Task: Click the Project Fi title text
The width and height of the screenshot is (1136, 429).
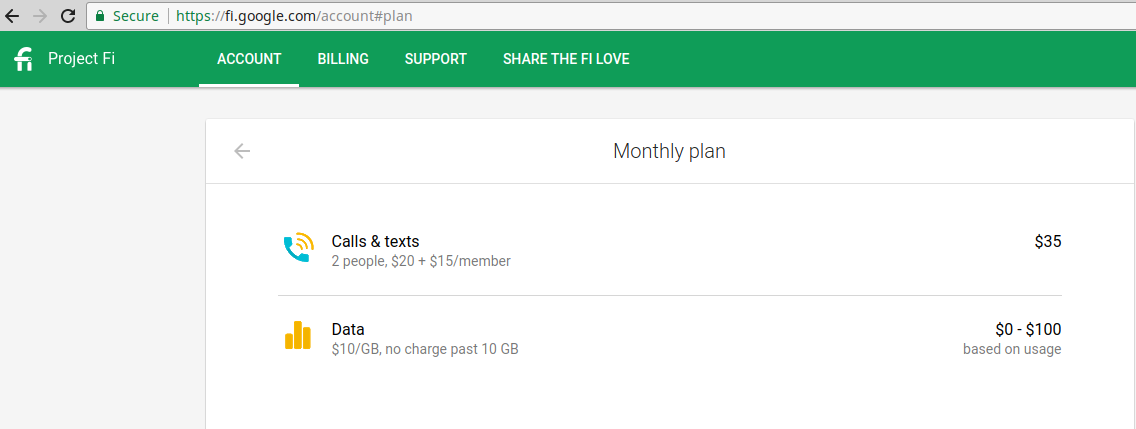Action: pos(81,59)
